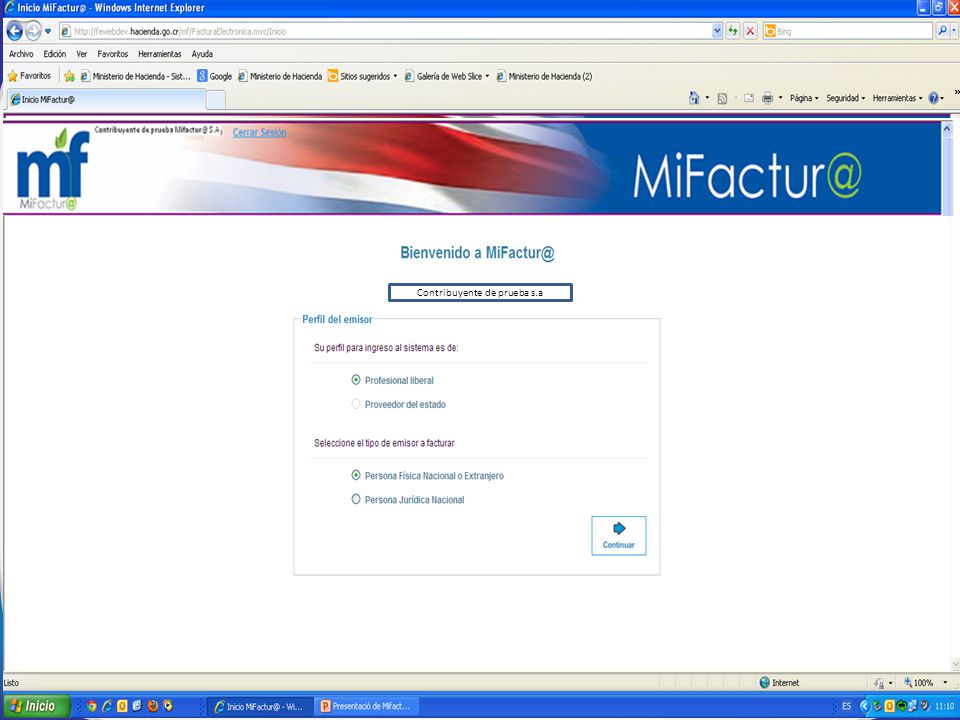Click the add-to-favorites-bar star icon
Image resolution: width=960 pixels, height=720 pixels.
(69, 76)
